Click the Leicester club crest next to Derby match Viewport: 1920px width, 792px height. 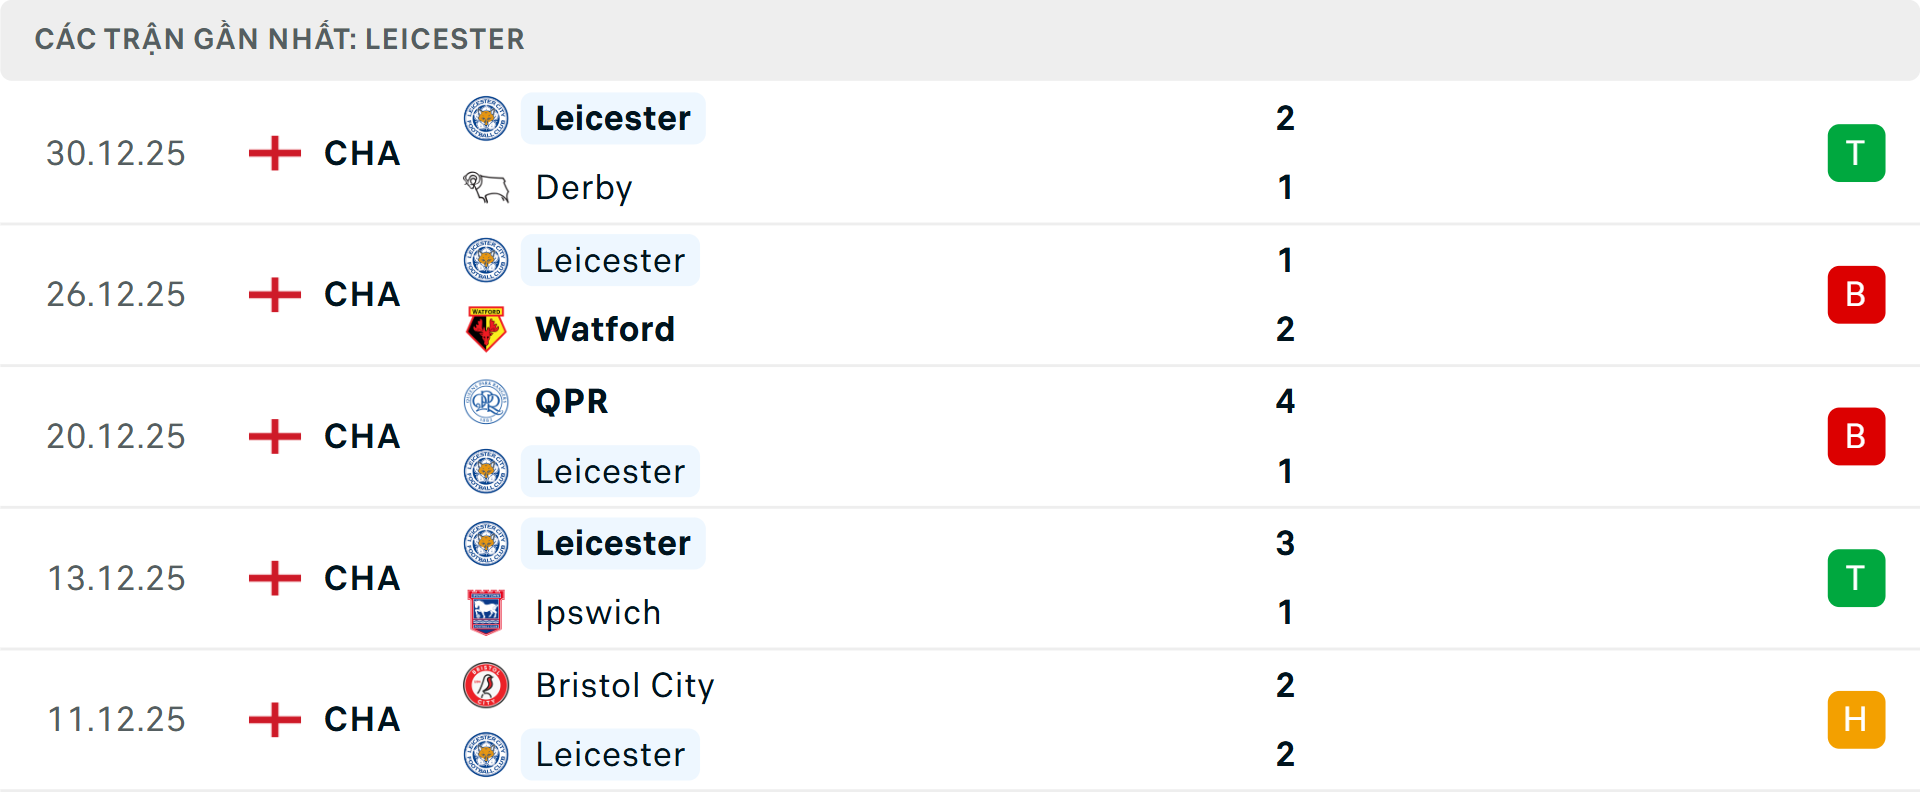tap(485, 117)
